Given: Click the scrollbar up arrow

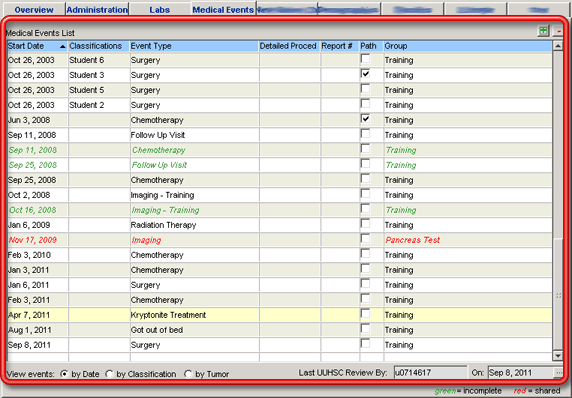Looking at the screenshot, I should [557, 46].
